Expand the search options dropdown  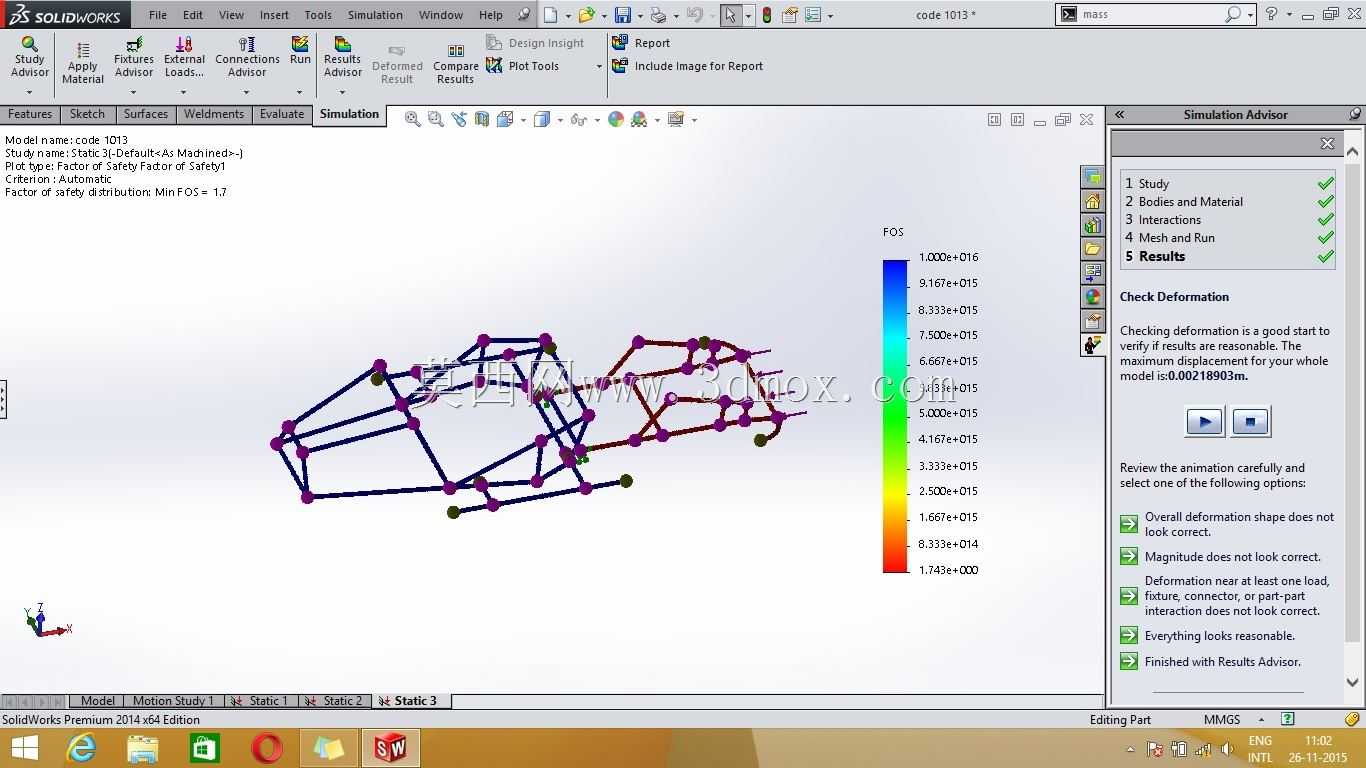click(x=1251, y=15)
